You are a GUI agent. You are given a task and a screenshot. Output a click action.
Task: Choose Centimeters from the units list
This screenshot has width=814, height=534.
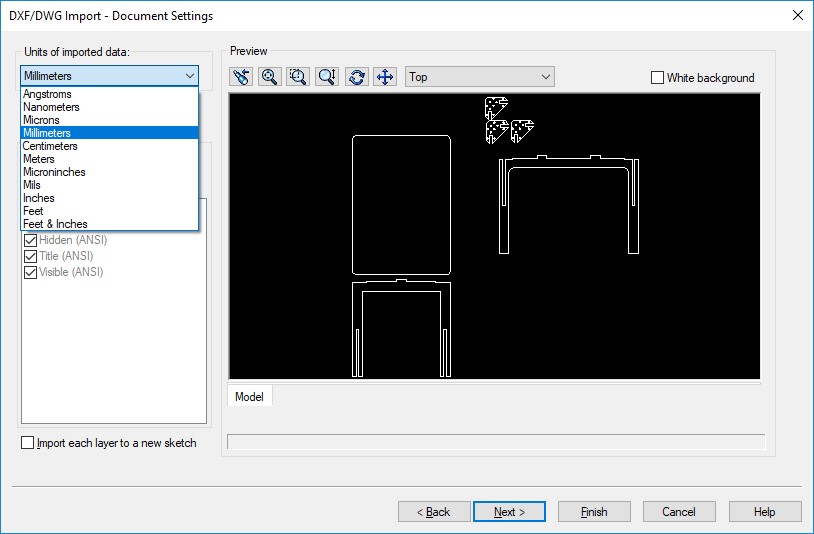coord(110,146)
